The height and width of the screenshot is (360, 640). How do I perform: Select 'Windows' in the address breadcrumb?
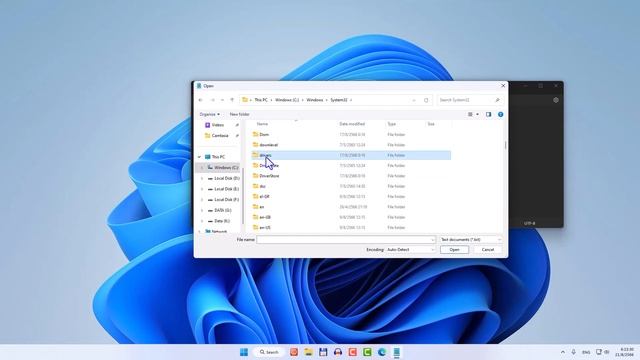pyautogui.click(x=315, y=100)
